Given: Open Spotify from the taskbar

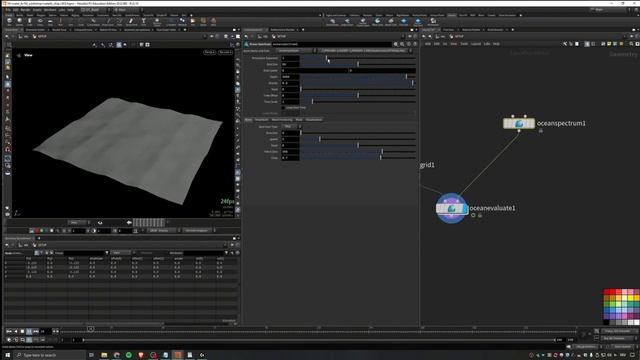Looking at the screenshot, I should coord(129,355).
